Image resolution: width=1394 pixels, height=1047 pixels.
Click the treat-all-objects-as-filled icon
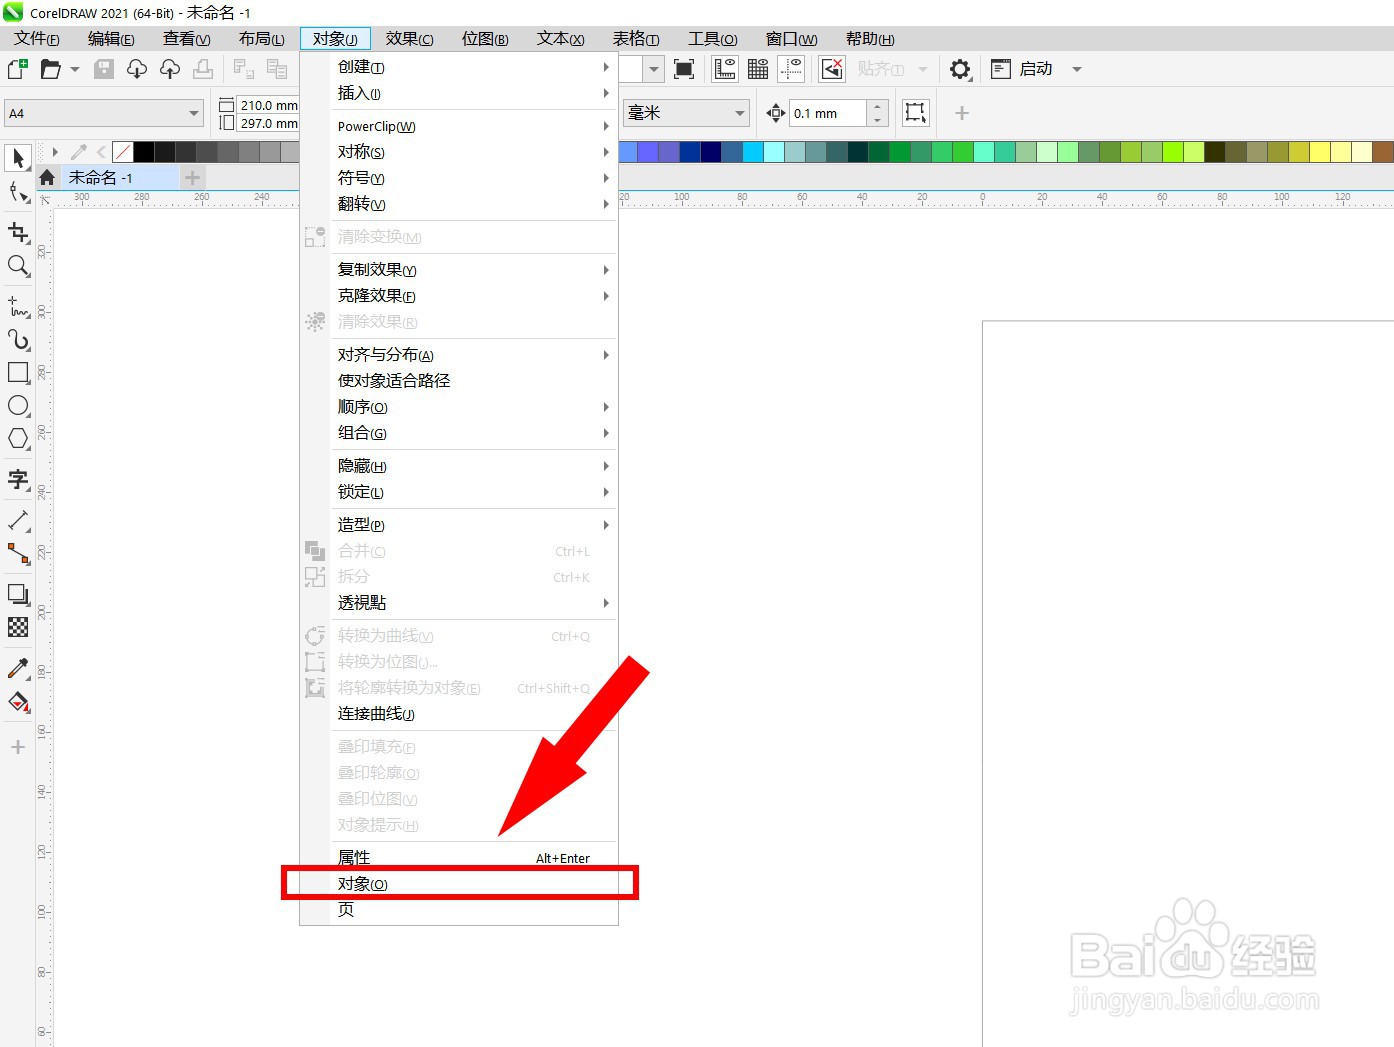point(915,113)
